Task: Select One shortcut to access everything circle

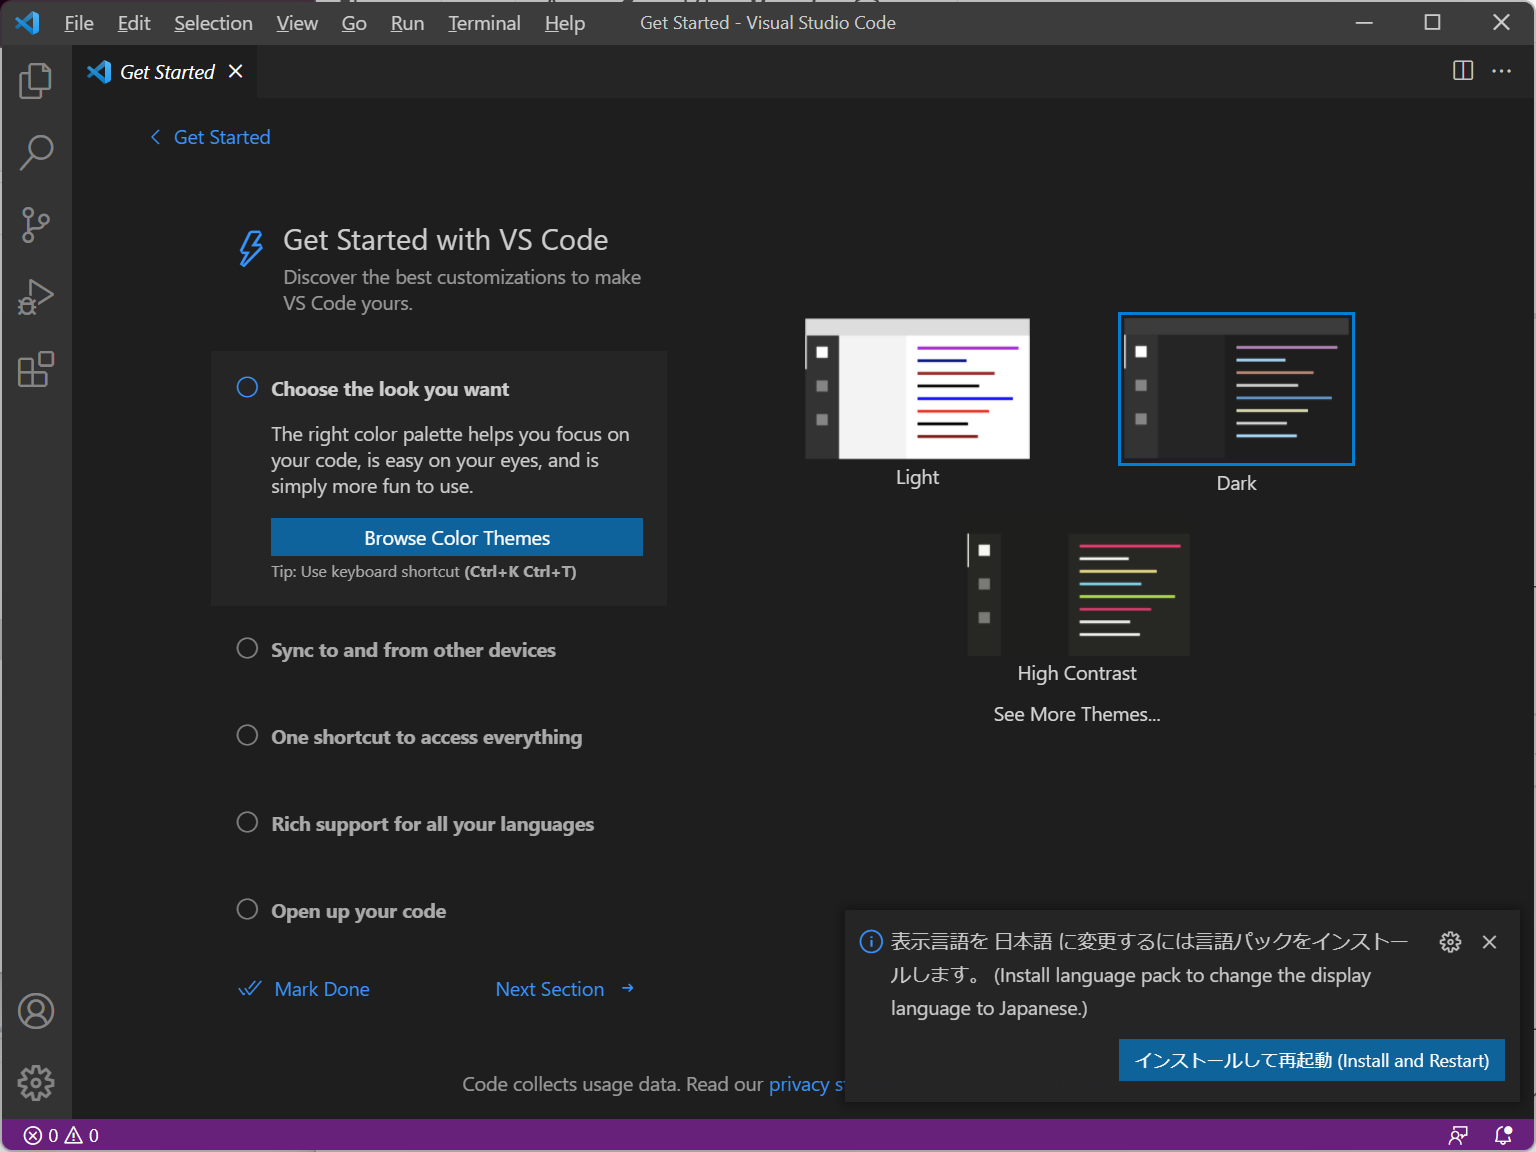Action: [x=247, y=735]
